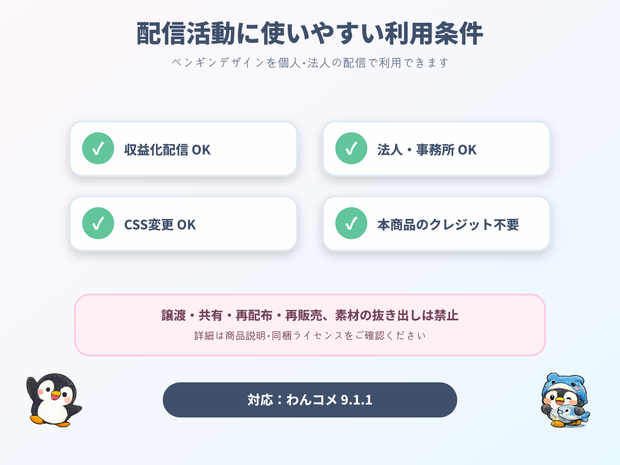The height and width of the screenshot is (465, 620).
Task: Click the green checkmark beside CSS変更 OK
Action: tap(98, 223)
